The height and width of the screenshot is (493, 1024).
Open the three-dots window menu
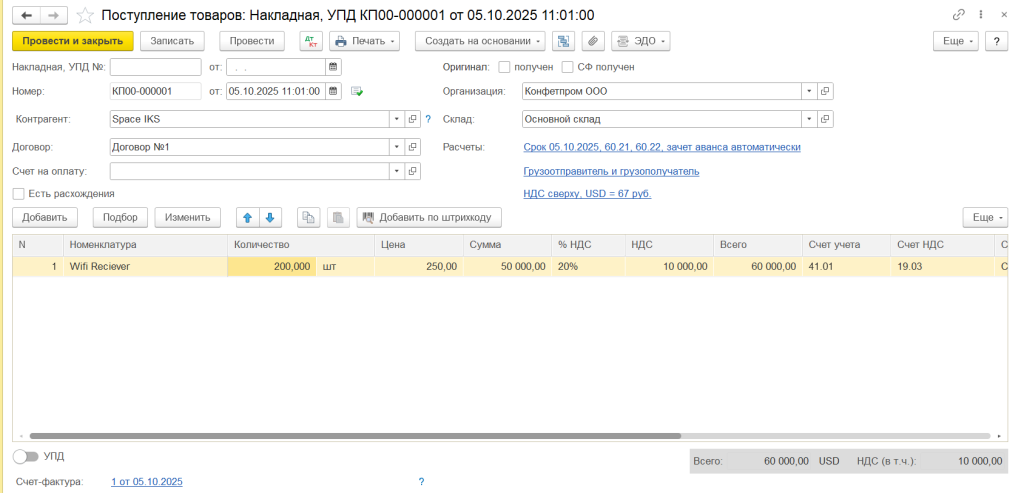(x=981, y=14)
